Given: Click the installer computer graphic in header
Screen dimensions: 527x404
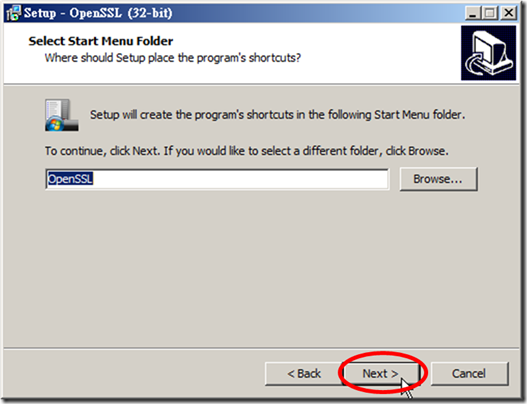Looking at the screenshot, I should coord(488,53).
